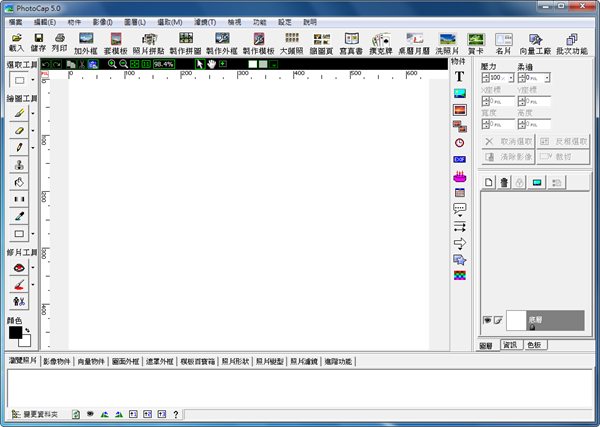Click the 列印 (print) icon
This screenshot has width=600, height=427.
[x=60, y=42]
